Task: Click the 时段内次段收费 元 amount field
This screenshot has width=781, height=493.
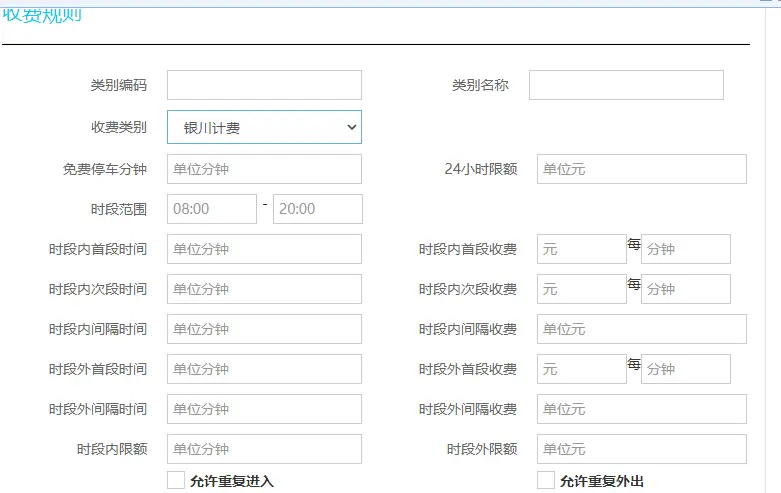Action: (581, 289)
